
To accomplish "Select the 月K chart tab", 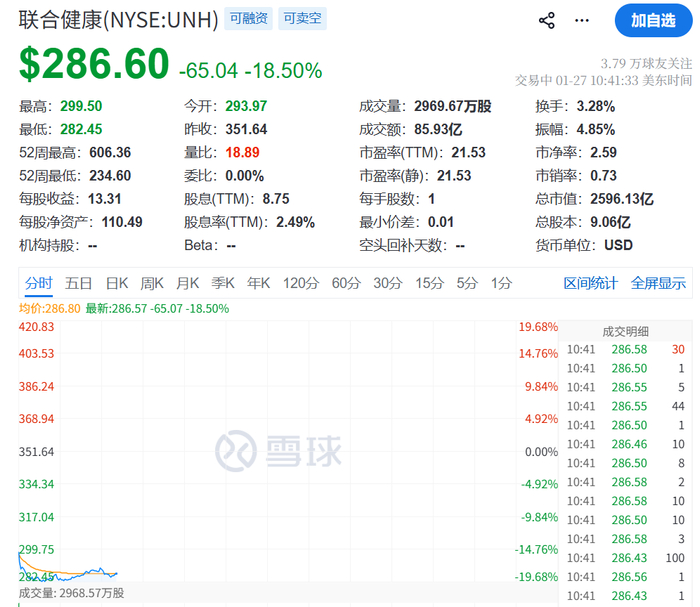I will point(188,283).
